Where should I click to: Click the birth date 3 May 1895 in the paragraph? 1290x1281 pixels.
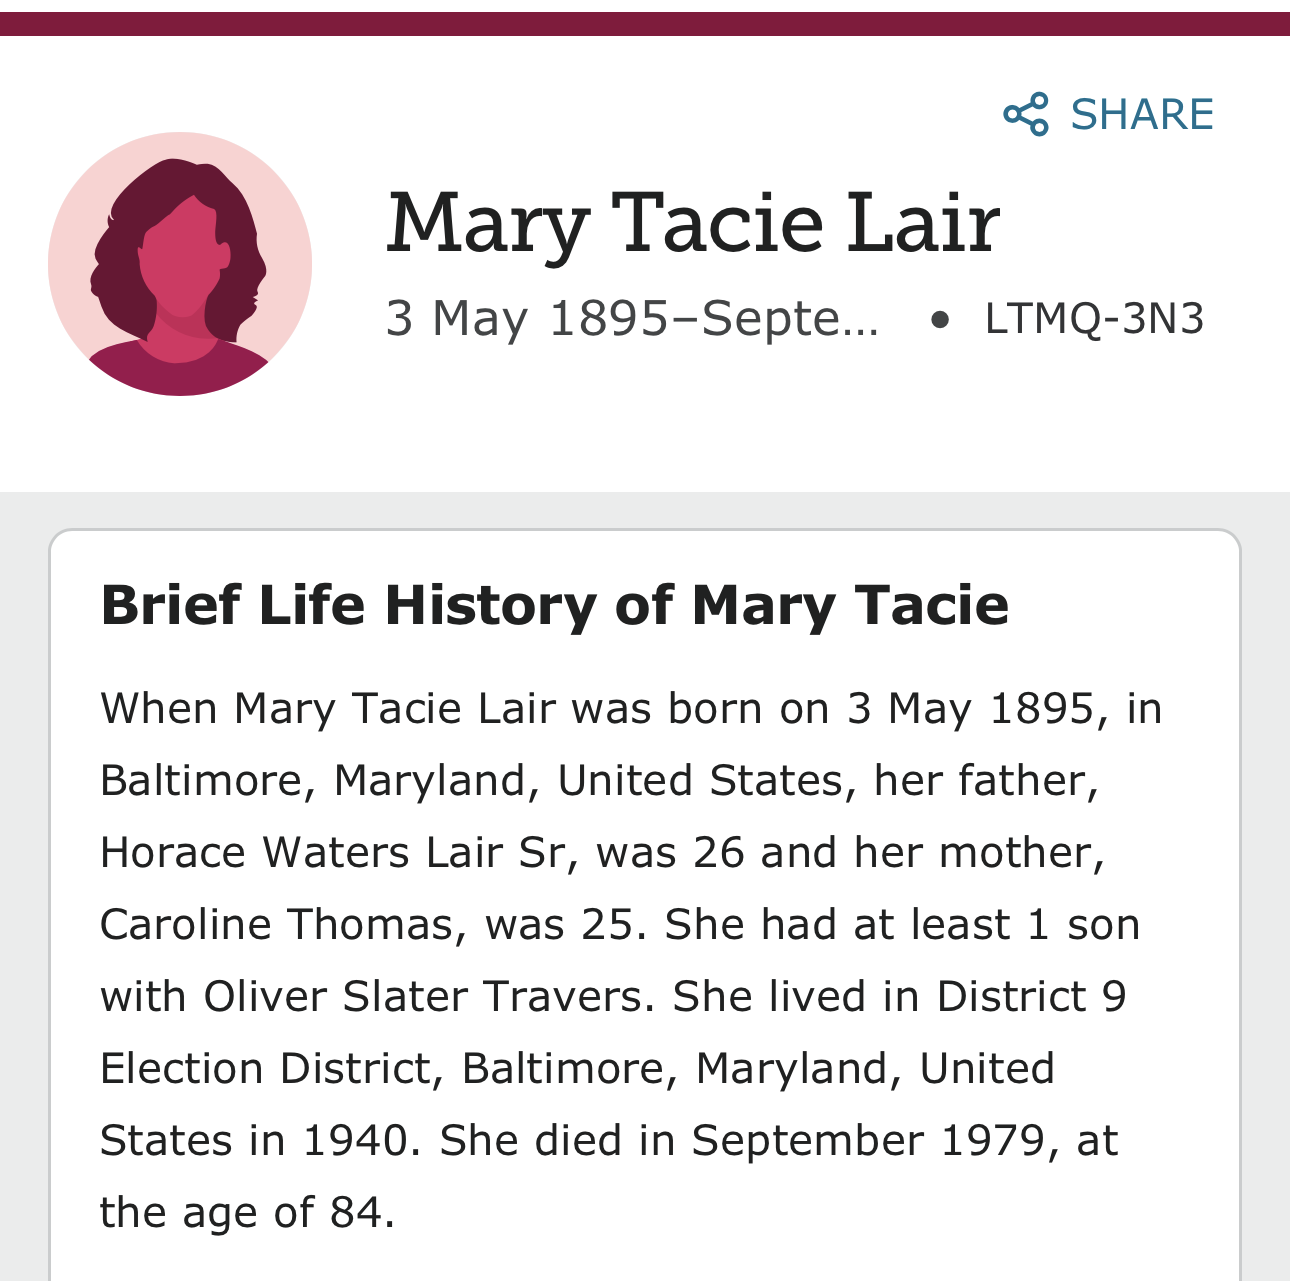click(x=971, y=708)
